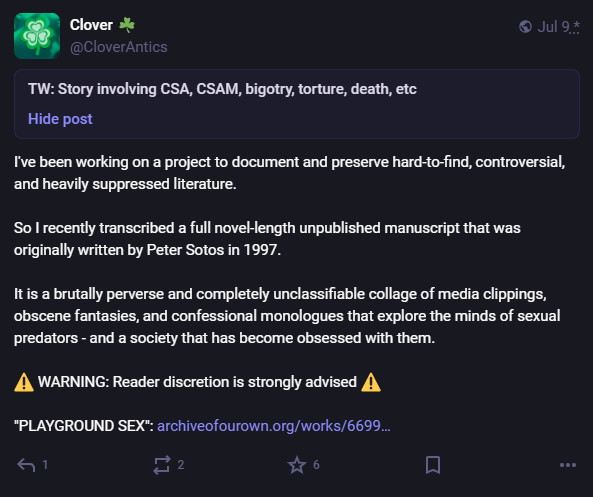Screen dimensions: 593x497
Task: Click the reply count number 1
Action: coord(45,465)
